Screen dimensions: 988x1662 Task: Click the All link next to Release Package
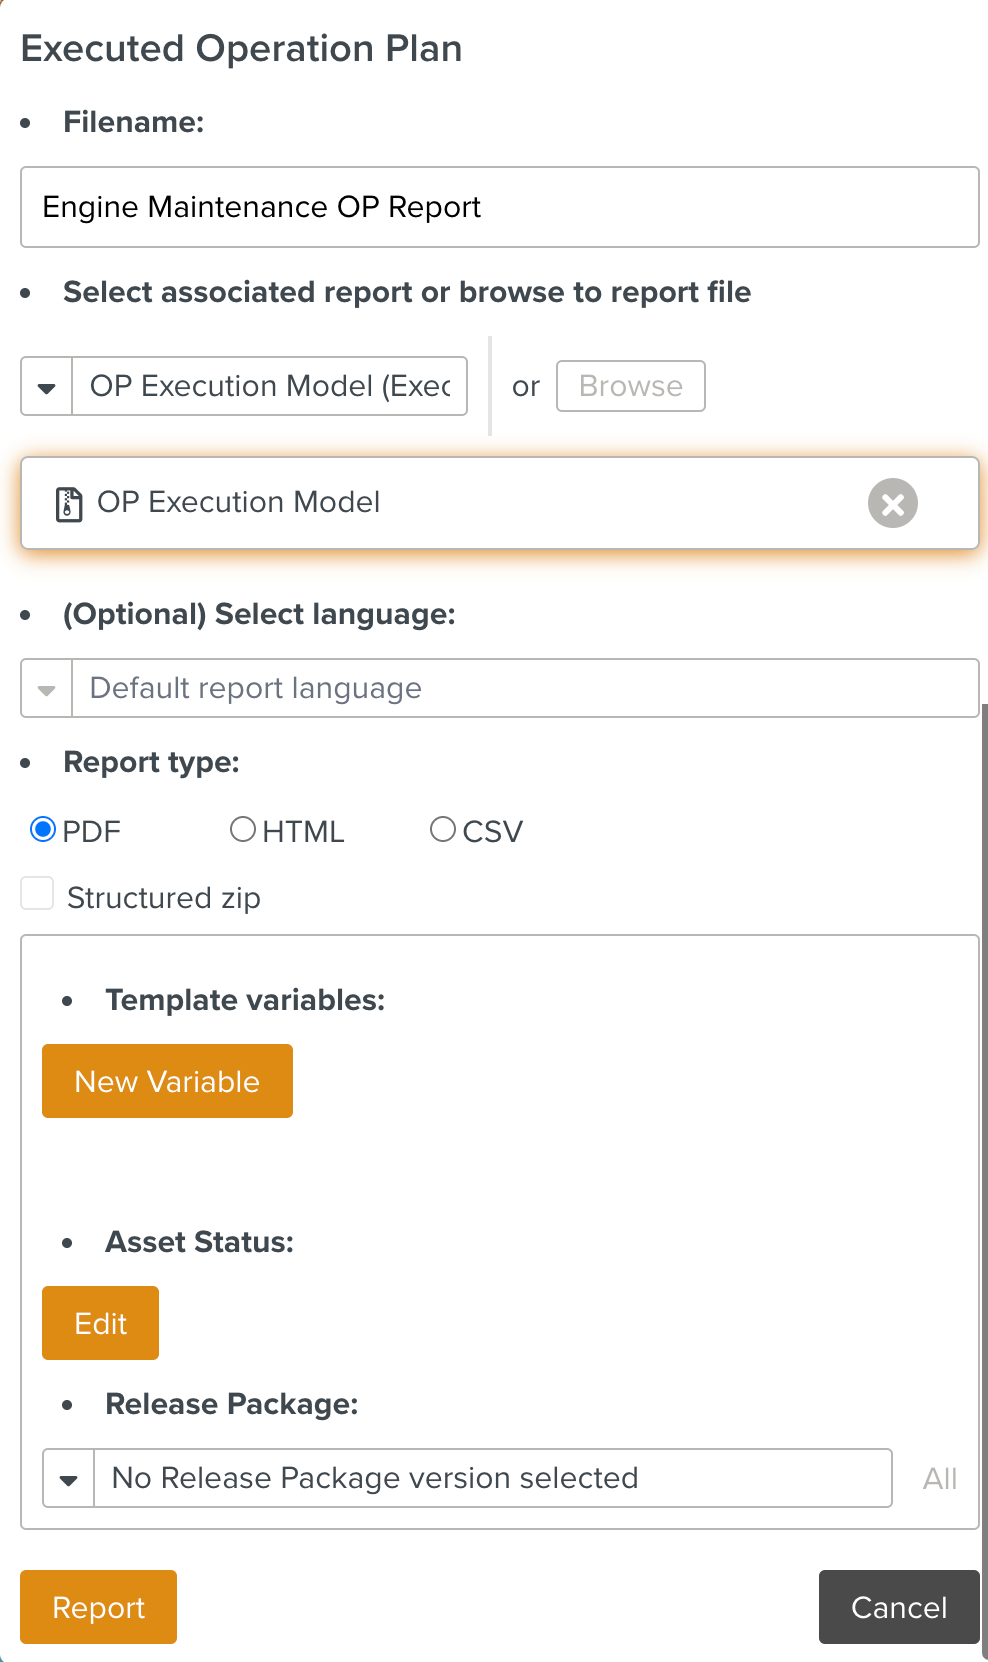939,1479
